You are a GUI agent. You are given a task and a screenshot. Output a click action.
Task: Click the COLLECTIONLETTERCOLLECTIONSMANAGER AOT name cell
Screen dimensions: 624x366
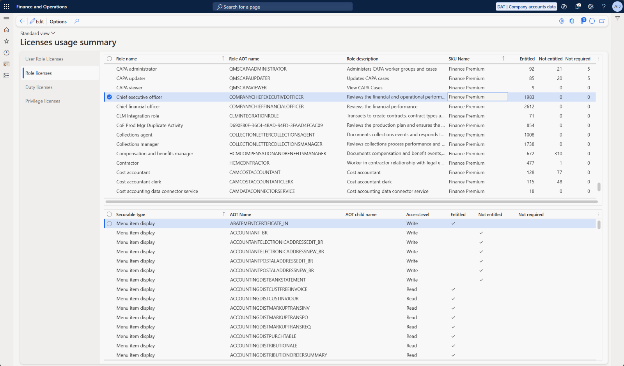pos(276,144)
